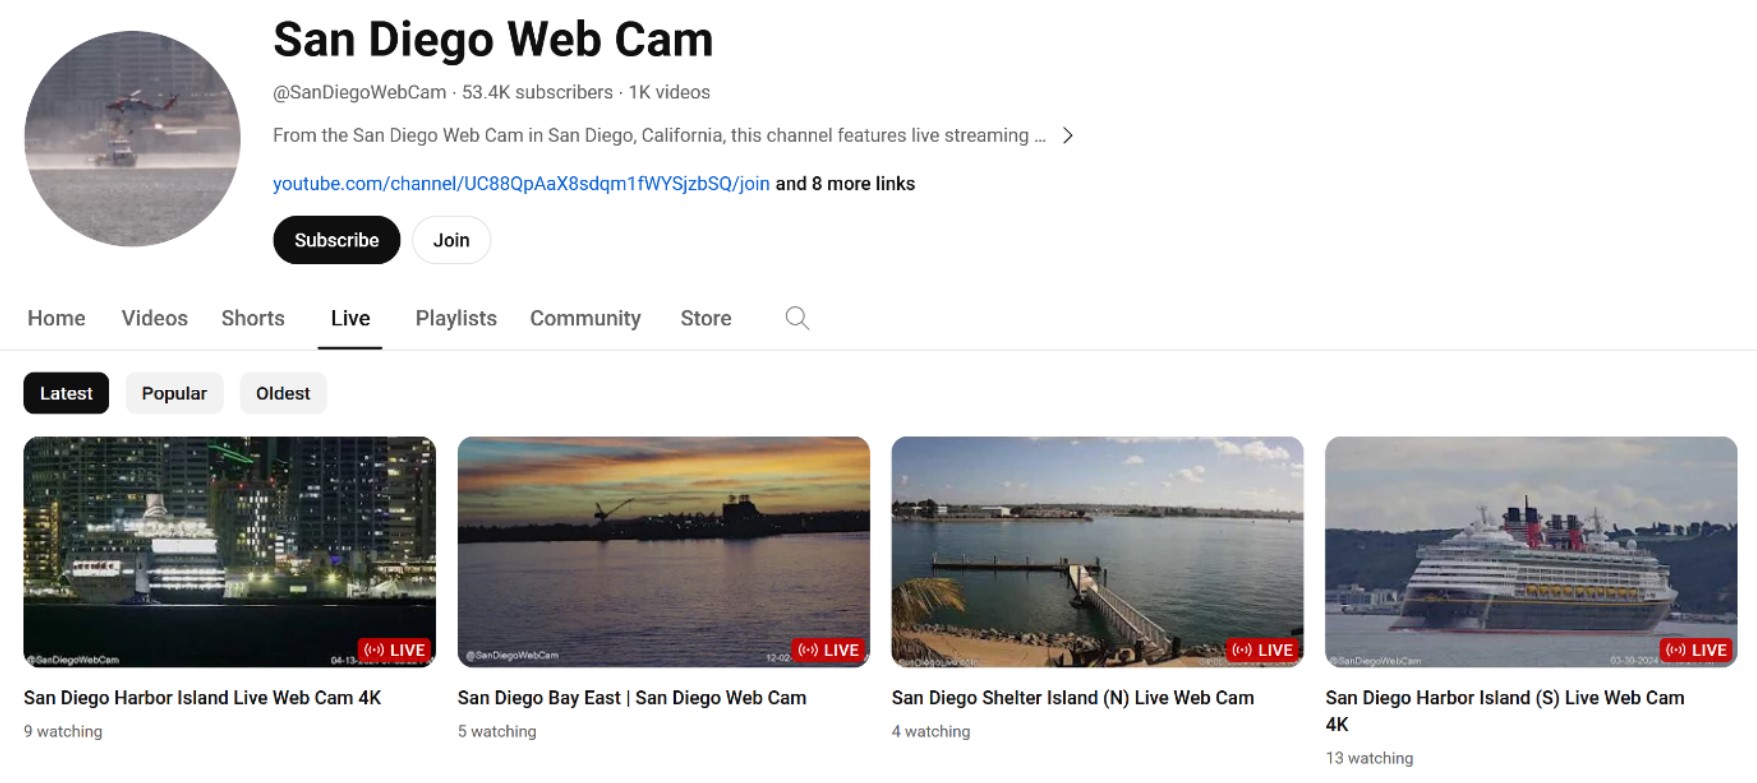Open the sunset bay stream thumbnail
This screenshot has height=783, width=1757.
click(664, 552)
